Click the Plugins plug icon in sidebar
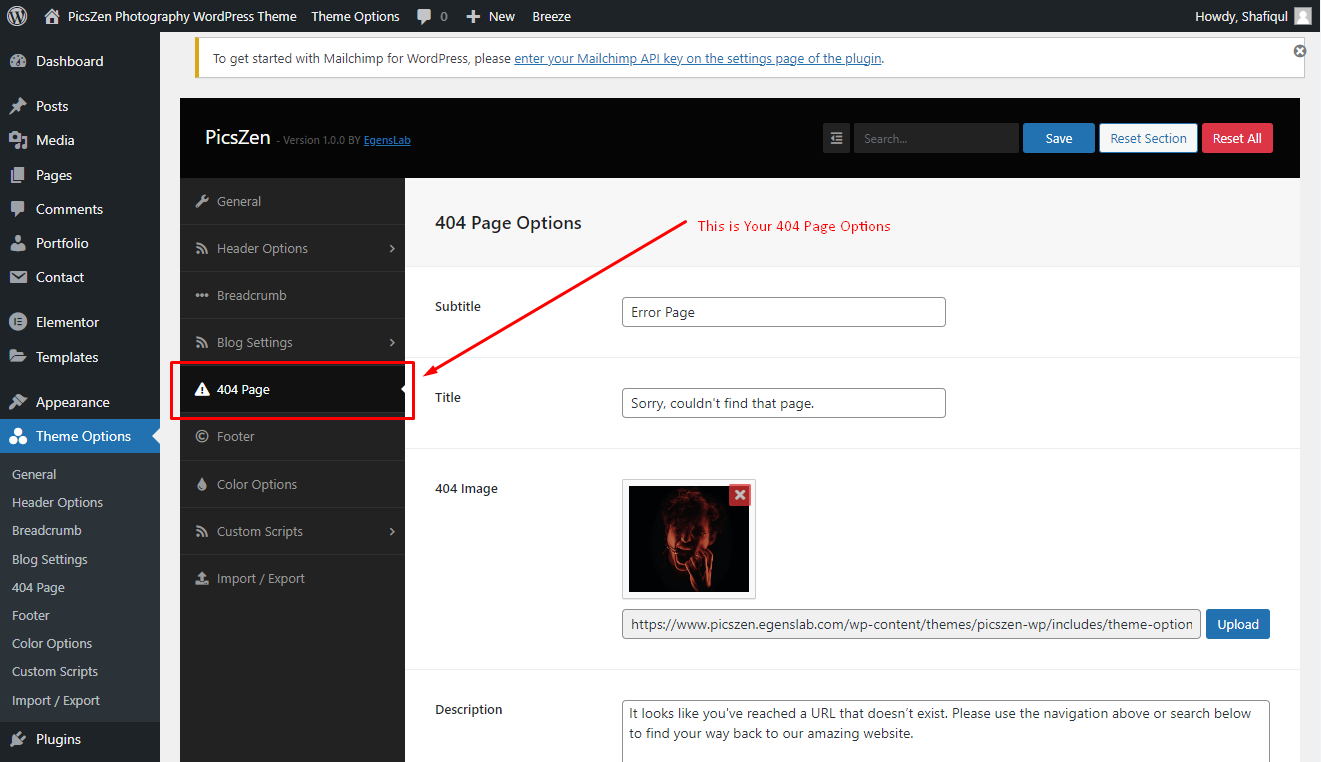 (18, 739)
